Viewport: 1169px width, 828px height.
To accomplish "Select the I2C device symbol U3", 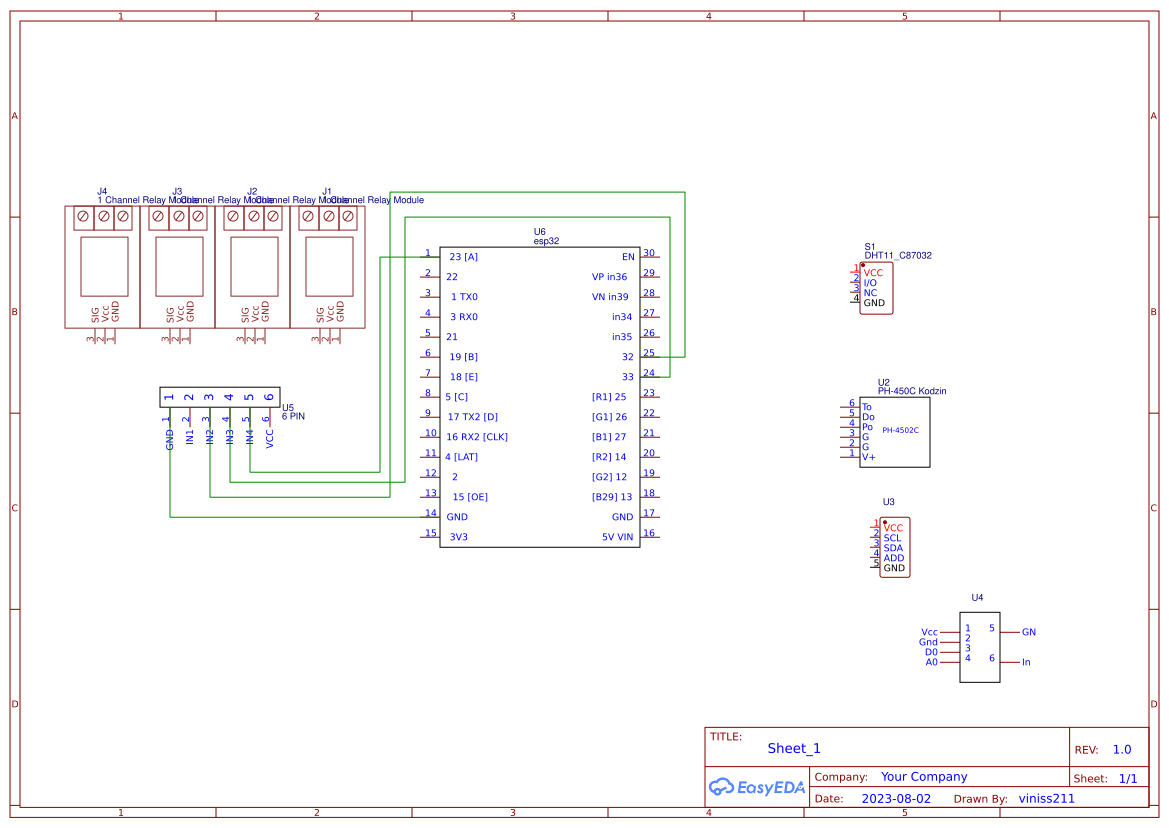I will pos(893,547).
